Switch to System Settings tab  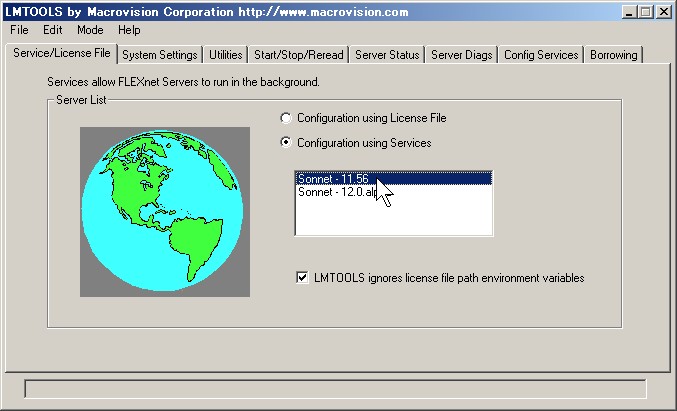[160, 55]
